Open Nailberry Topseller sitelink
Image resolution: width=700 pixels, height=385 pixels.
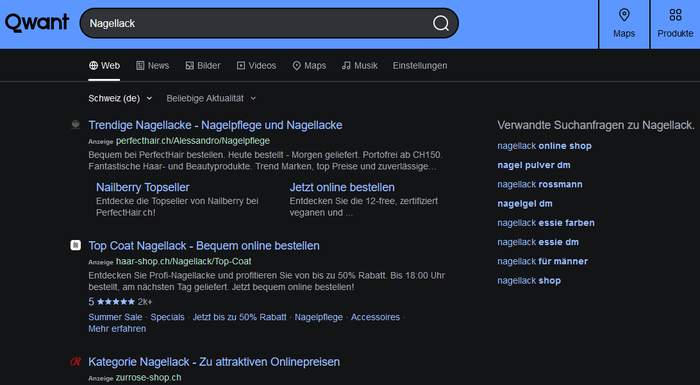pyautogui.click(x=143, y=187)
